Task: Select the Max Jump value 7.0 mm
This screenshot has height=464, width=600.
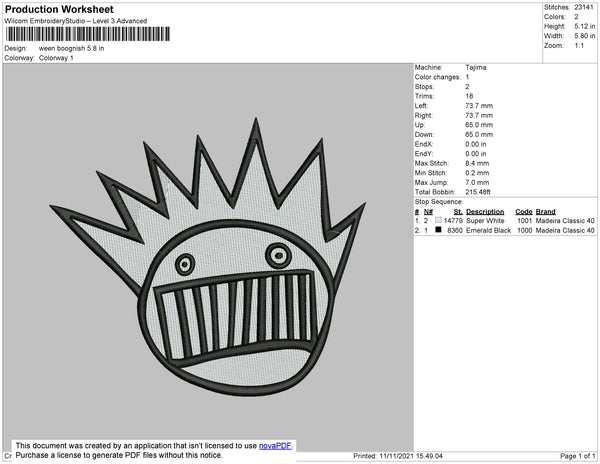Action: (x=477, y=182)
